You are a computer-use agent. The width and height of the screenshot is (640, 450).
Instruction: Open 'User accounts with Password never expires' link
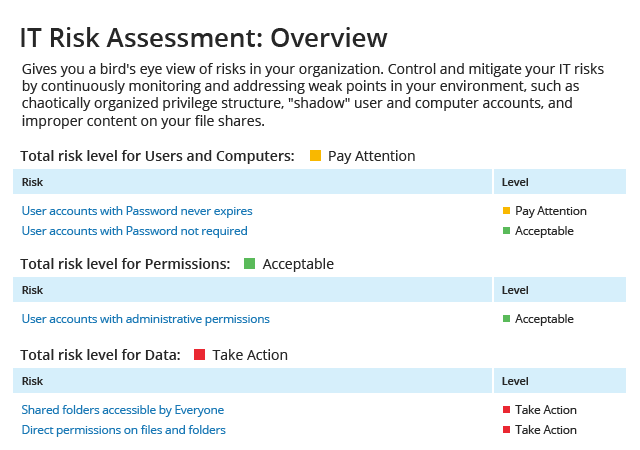137,211
